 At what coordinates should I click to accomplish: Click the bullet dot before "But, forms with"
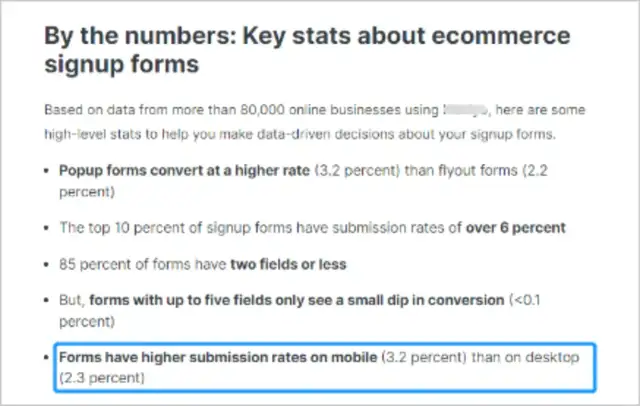tap(48, 302)
